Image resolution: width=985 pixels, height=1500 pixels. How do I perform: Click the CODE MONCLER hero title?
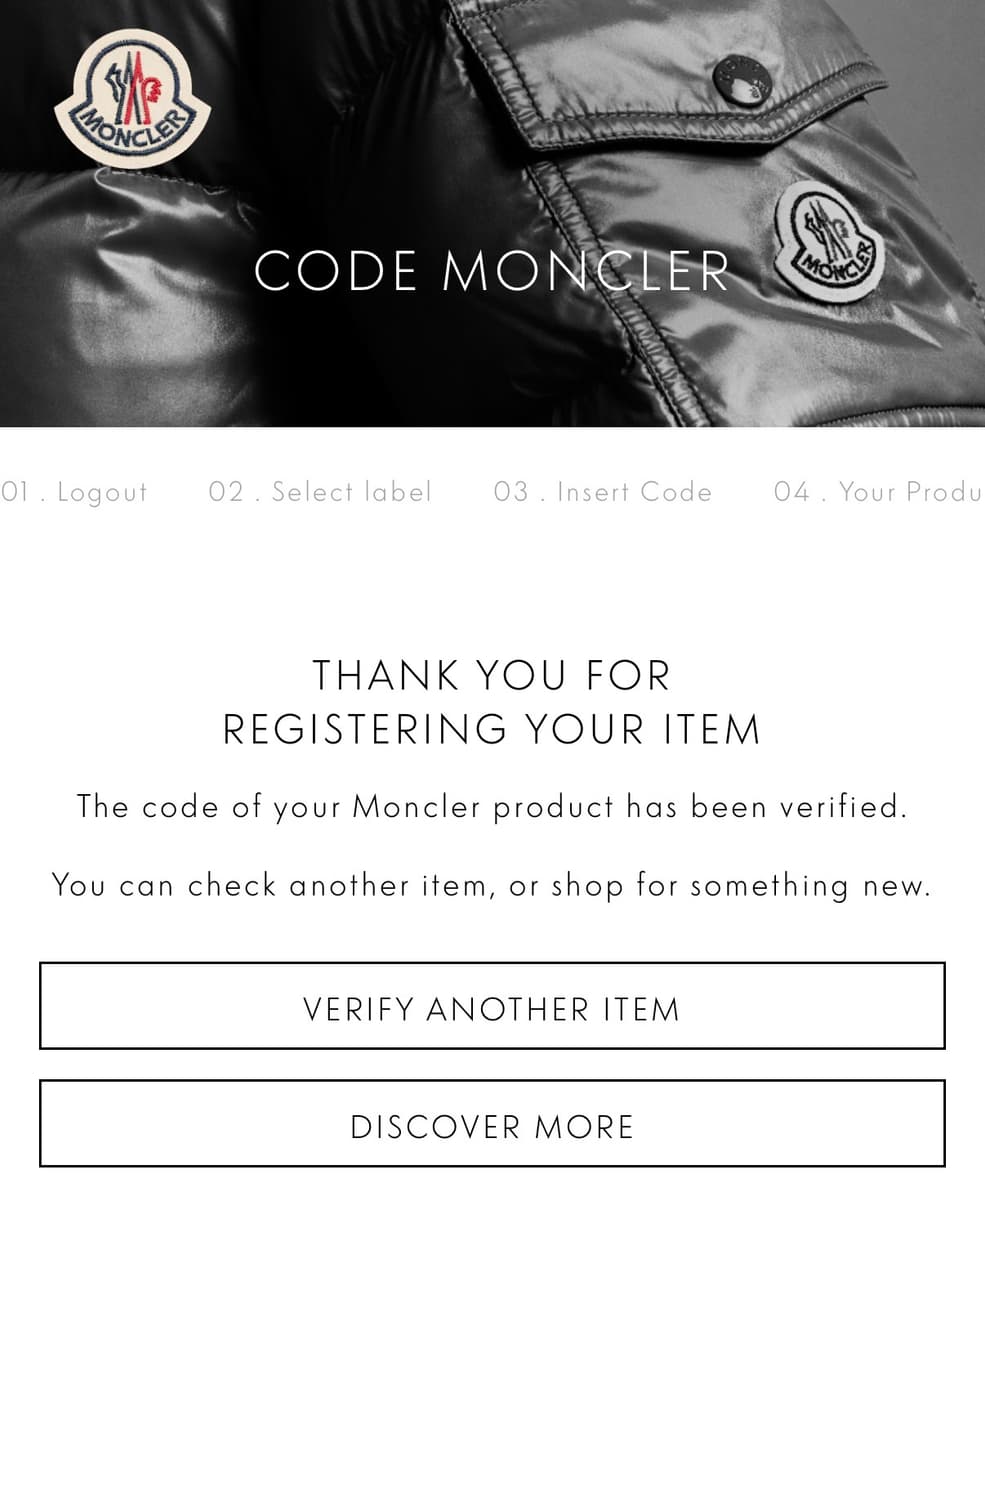[x=492, y=271]
